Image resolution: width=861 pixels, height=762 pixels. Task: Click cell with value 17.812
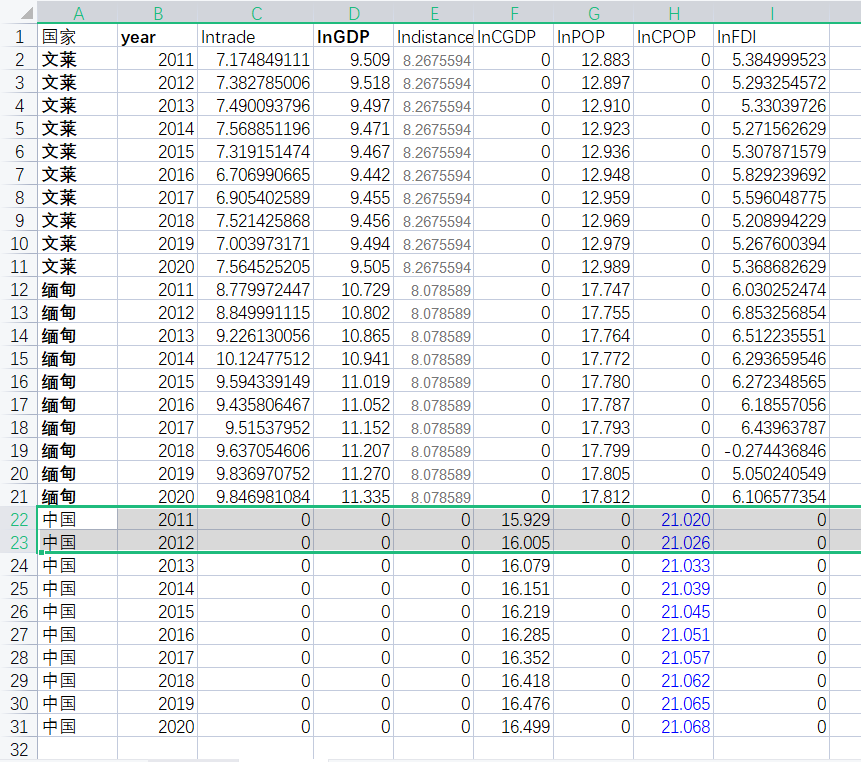[594, 496]
